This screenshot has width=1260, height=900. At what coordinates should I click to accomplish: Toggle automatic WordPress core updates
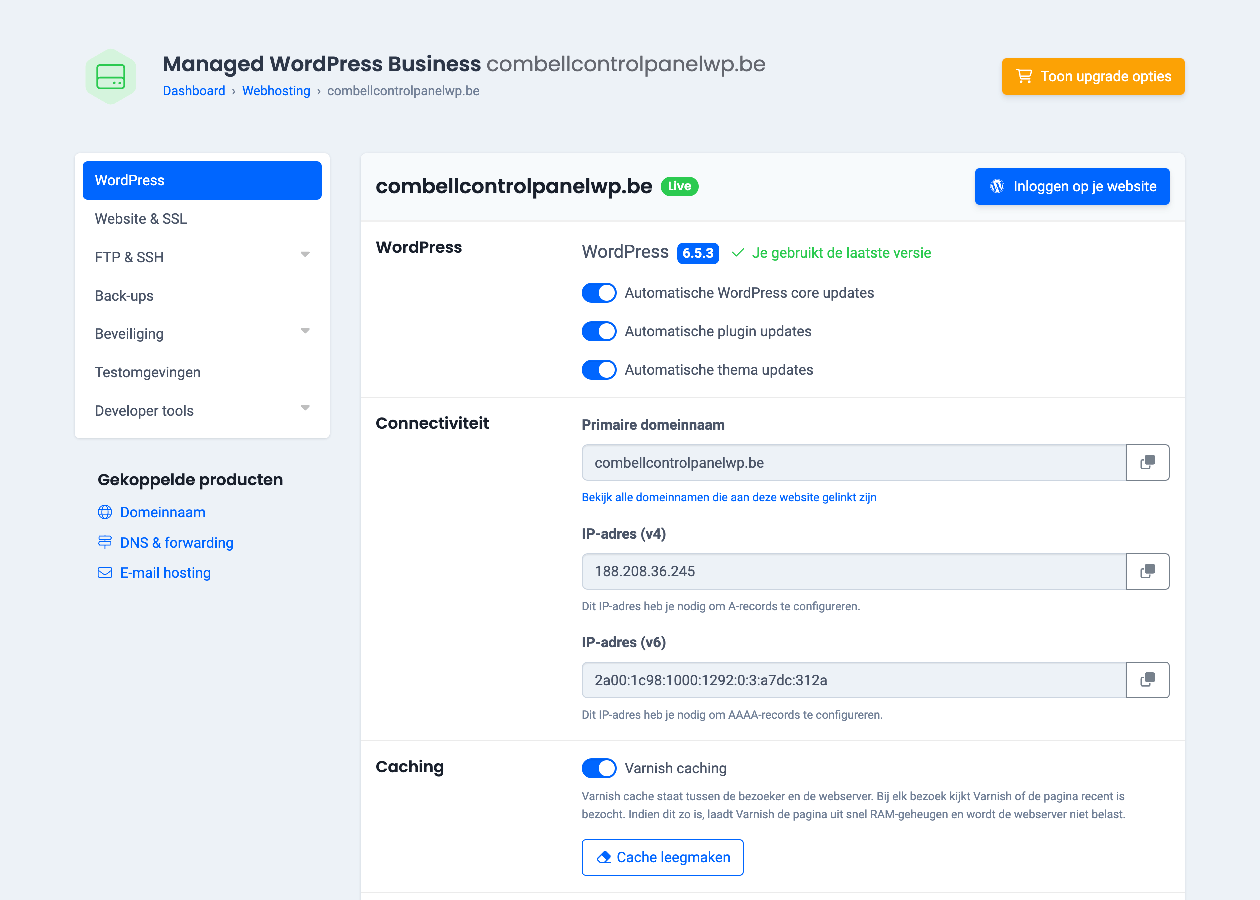point(599,293)
